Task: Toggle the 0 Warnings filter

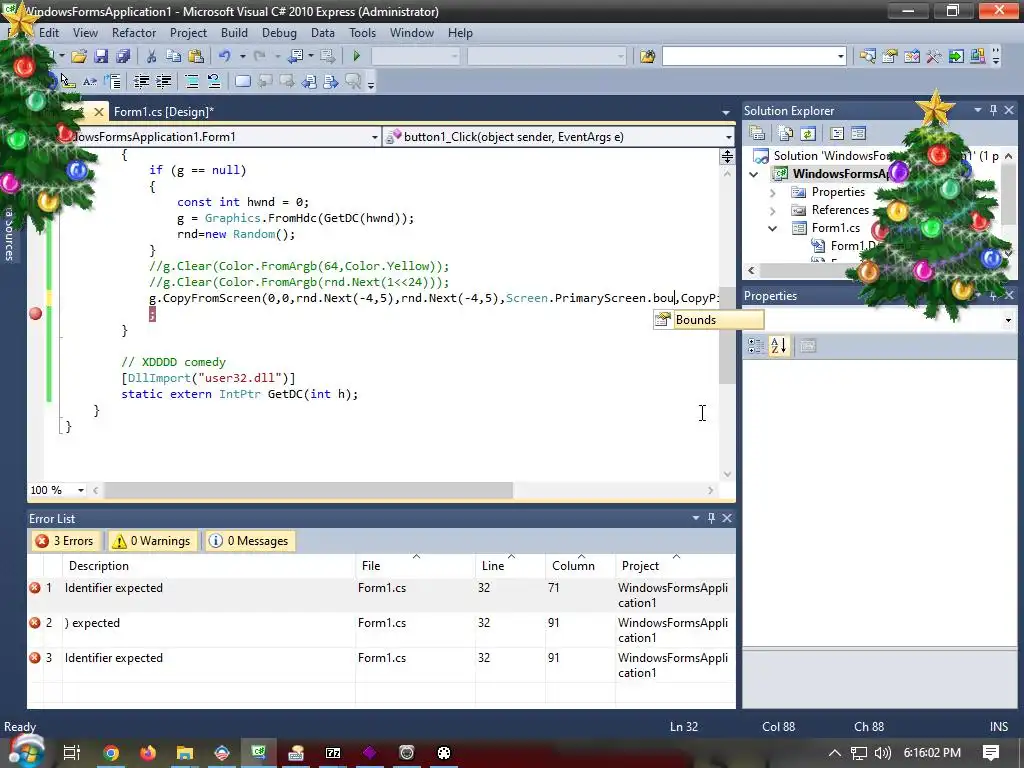Action: click(152, 541)
